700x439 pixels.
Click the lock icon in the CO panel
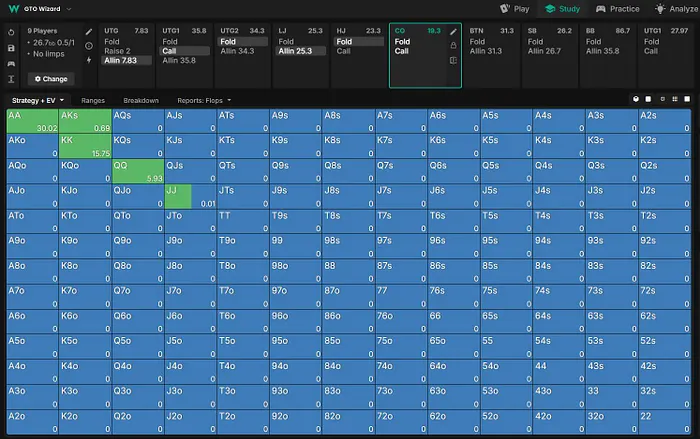(453, 46)
